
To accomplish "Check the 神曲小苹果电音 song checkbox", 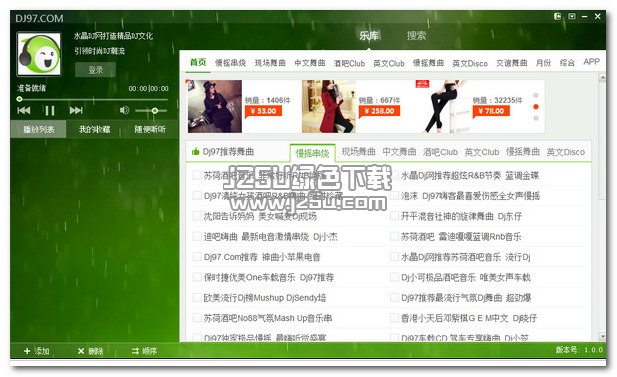I will [197, 257].
